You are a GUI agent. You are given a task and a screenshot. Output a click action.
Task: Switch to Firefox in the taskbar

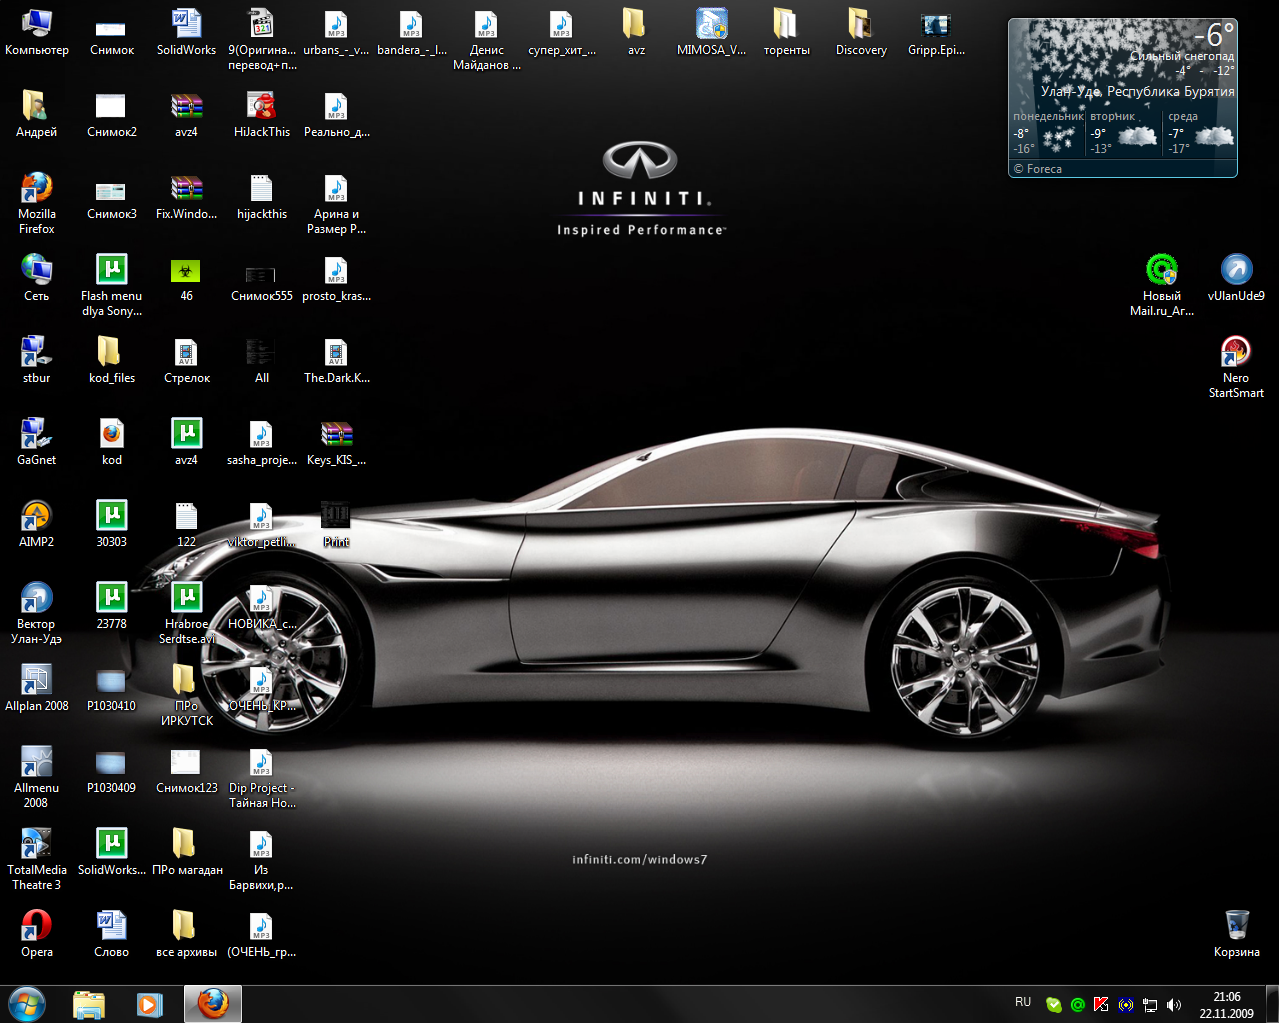(x=212, y=1004)
